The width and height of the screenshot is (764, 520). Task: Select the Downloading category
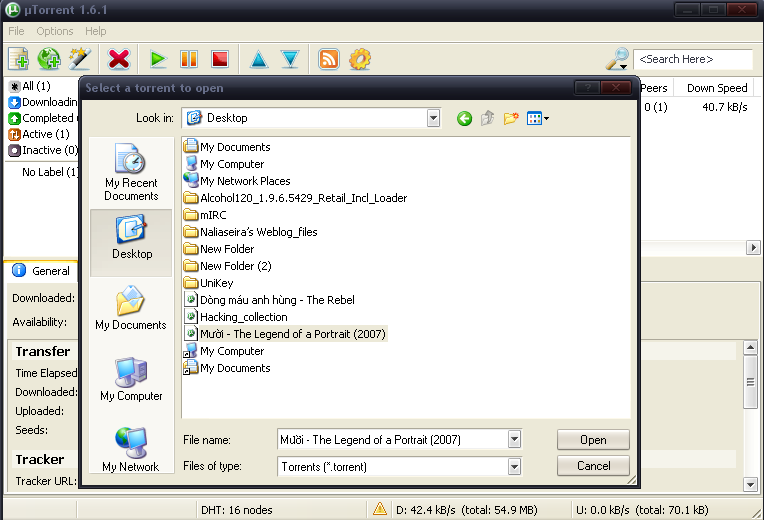tap(43, 102)
